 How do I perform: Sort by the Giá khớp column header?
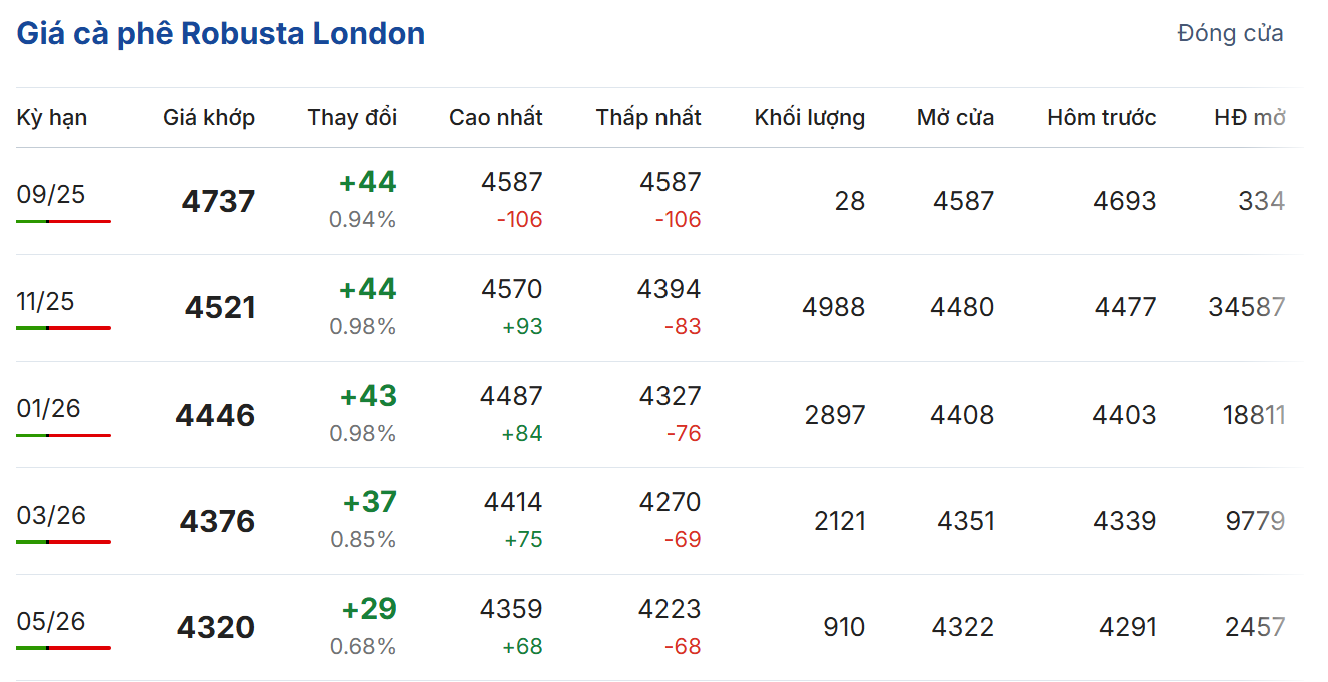coord(209,118)
